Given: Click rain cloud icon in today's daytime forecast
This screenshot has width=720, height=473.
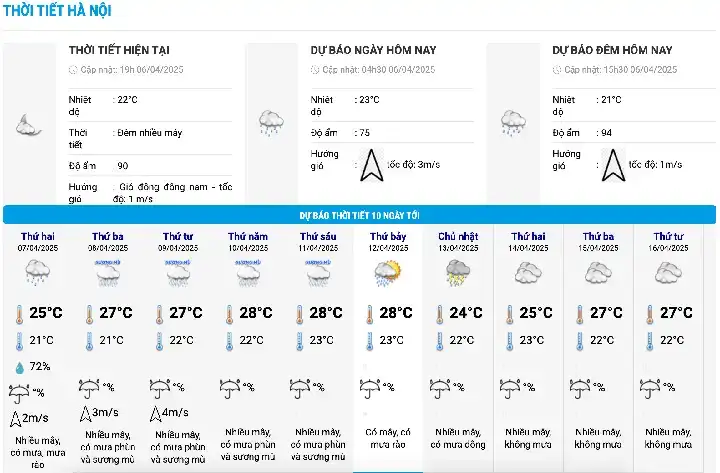Looking at the screenshot, I should 270,122.
